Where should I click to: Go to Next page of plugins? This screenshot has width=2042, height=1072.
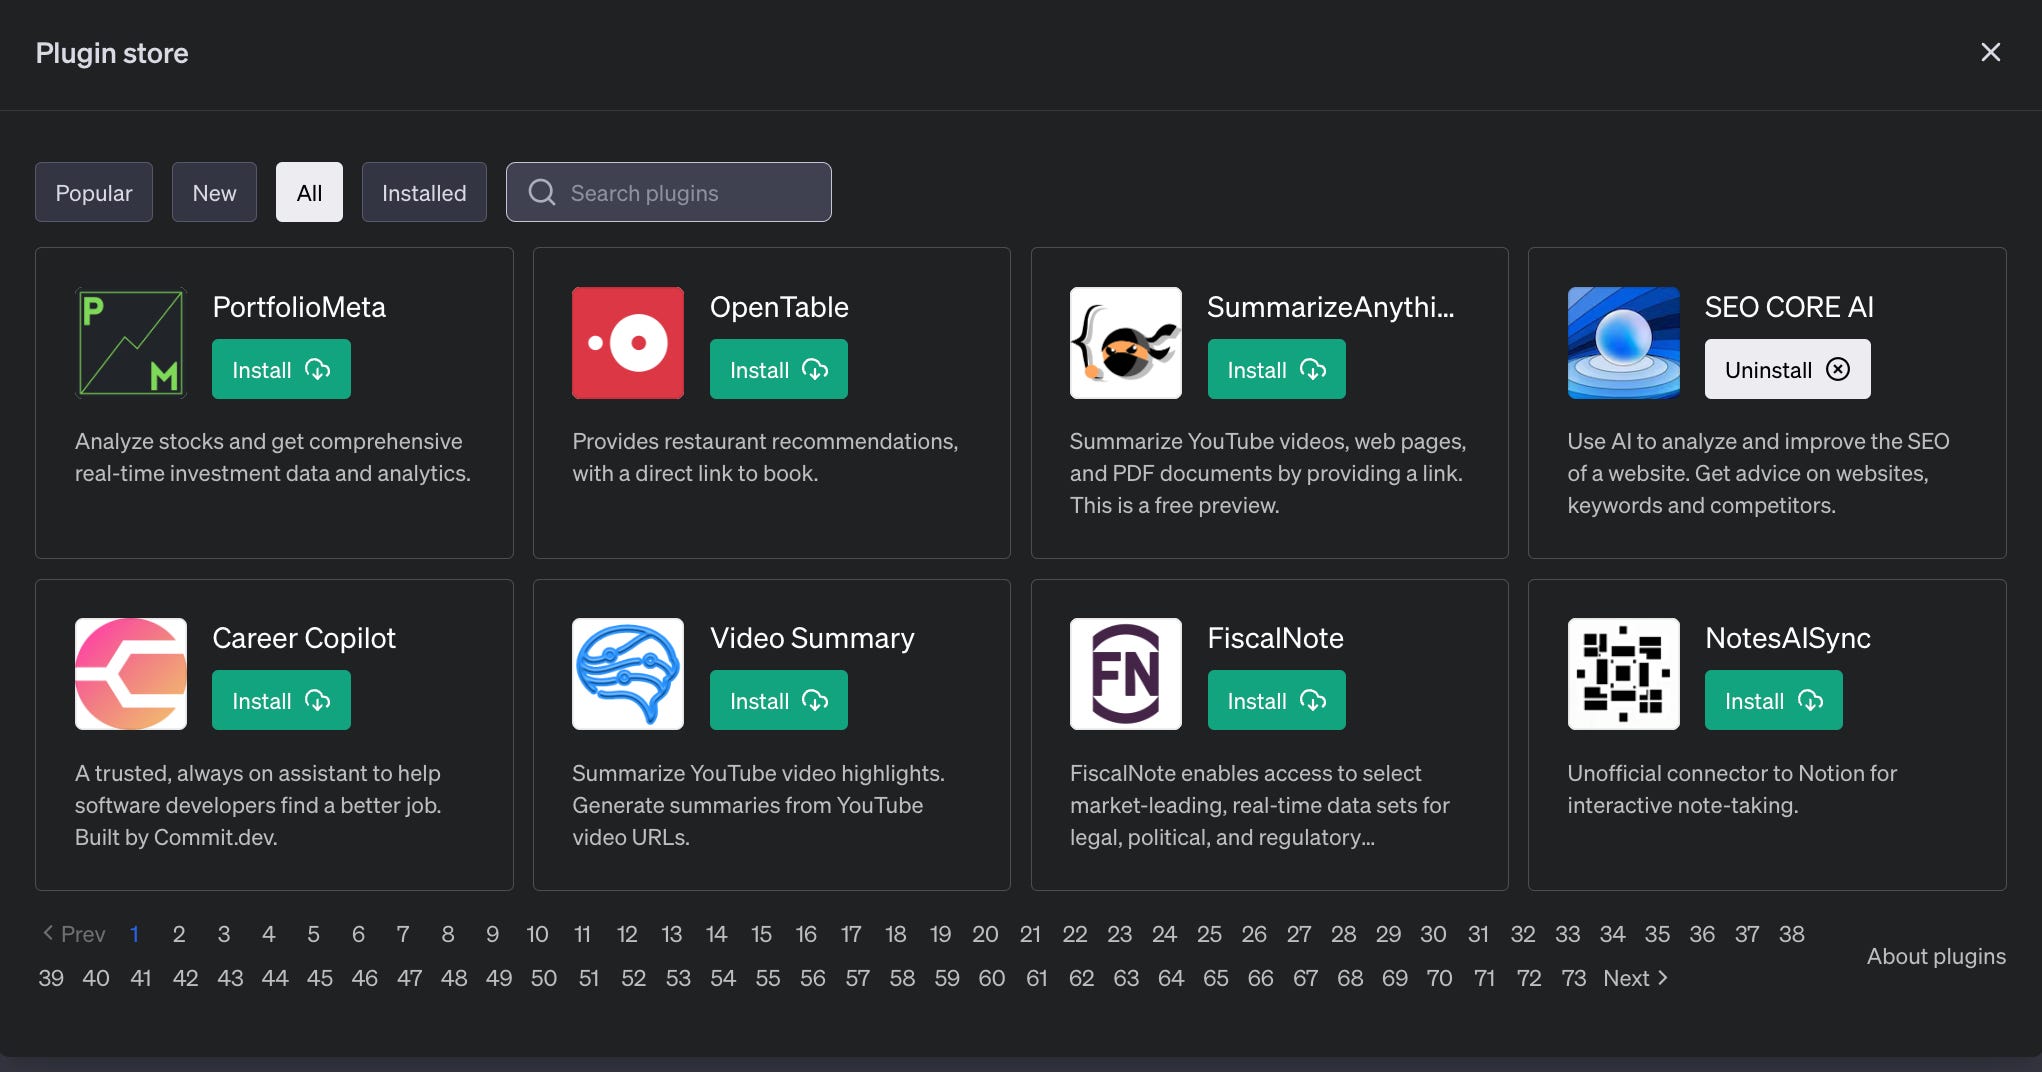pos(1636,978)
